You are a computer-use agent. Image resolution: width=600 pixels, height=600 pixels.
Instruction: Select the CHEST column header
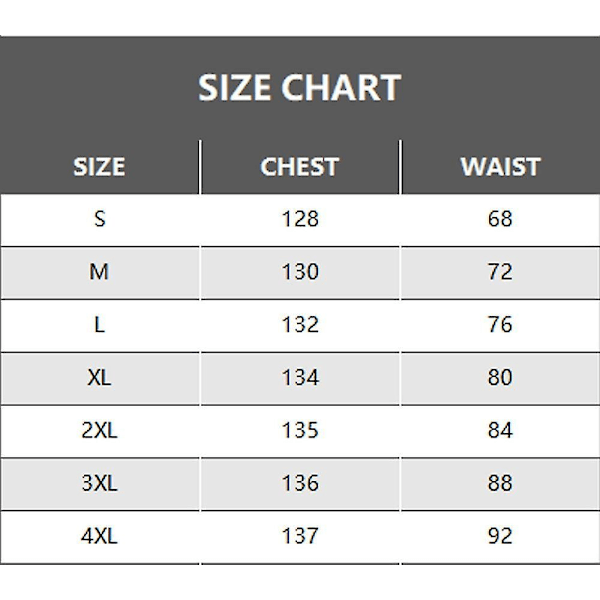tap(300, 167)
